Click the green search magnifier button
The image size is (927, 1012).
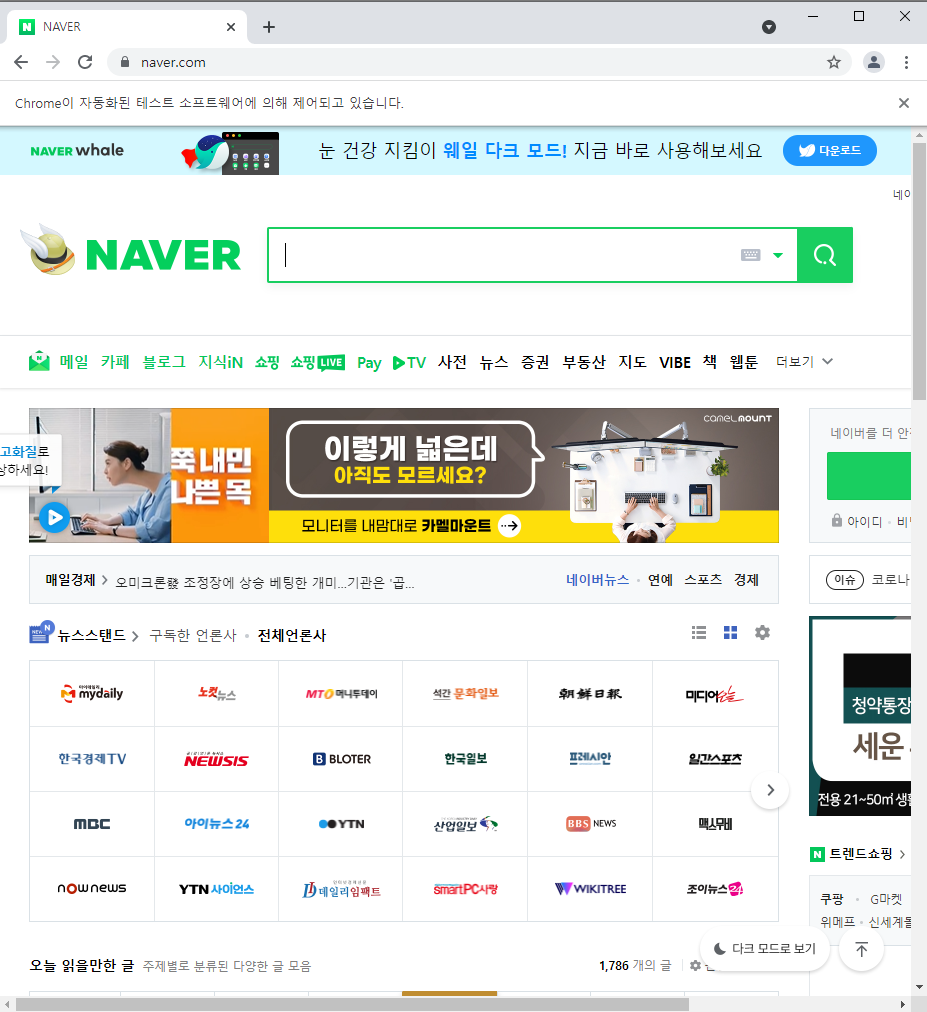tap(824, 255)
